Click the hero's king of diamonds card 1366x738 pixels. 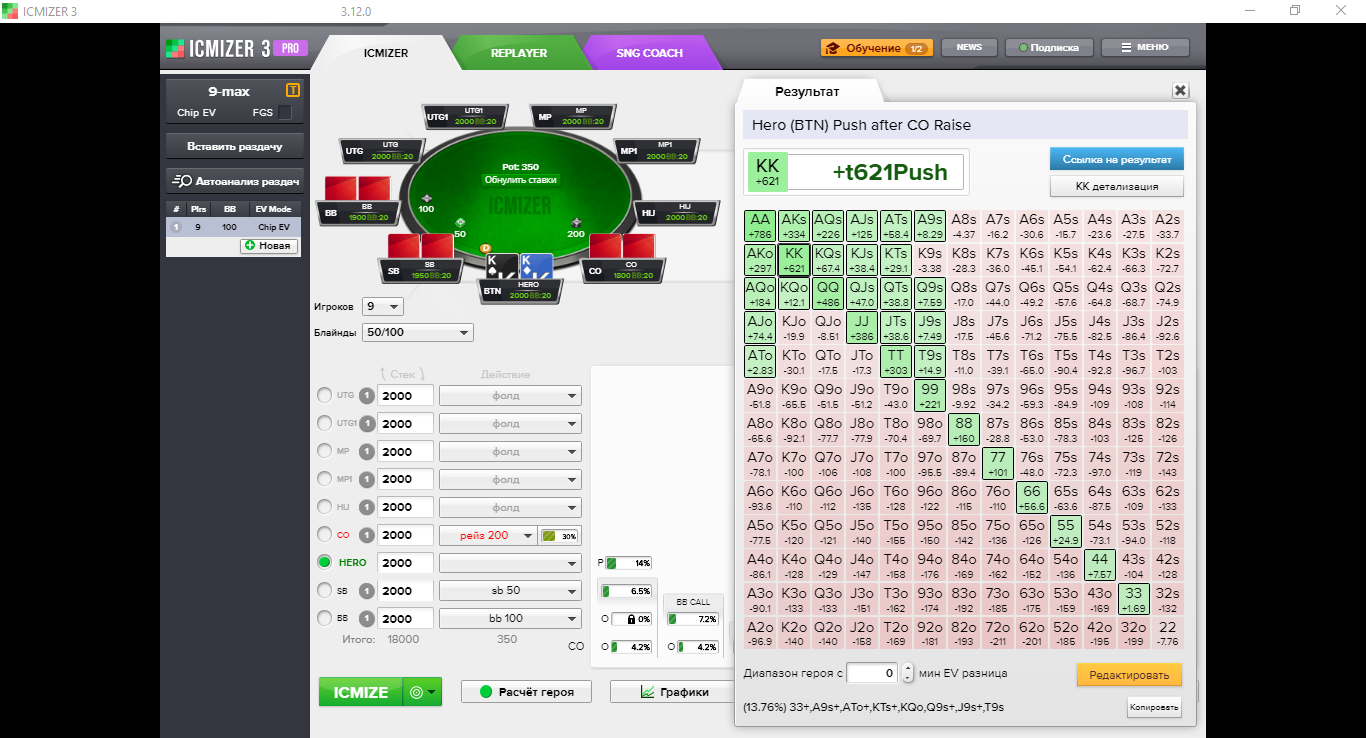coord(535,267)
